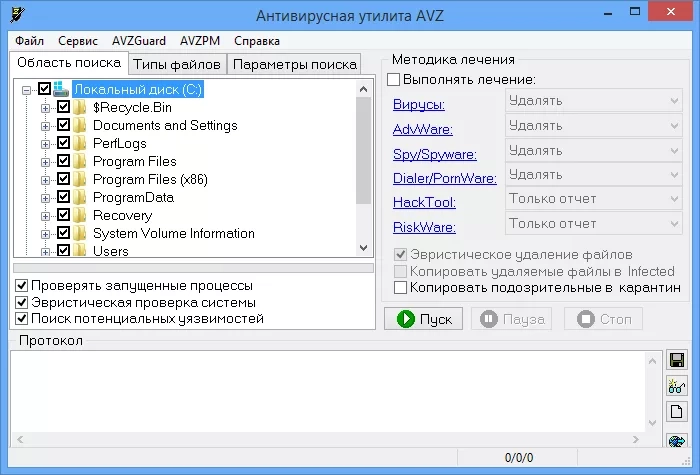700x475 pixels.
Task: Expand the Program Files (x86) node
Action: pos(45,180)
